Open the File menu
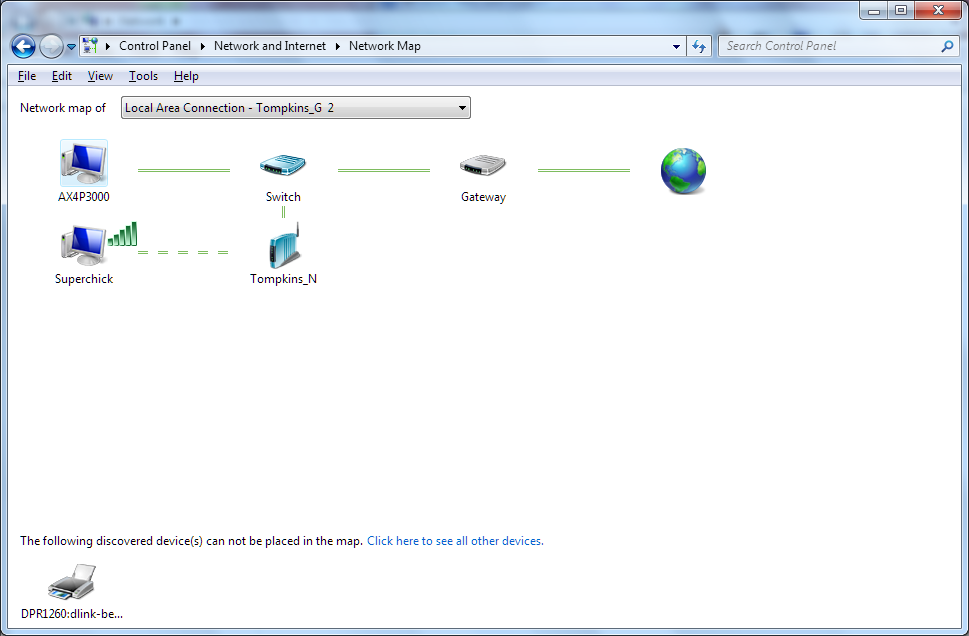 click(27, 76)
